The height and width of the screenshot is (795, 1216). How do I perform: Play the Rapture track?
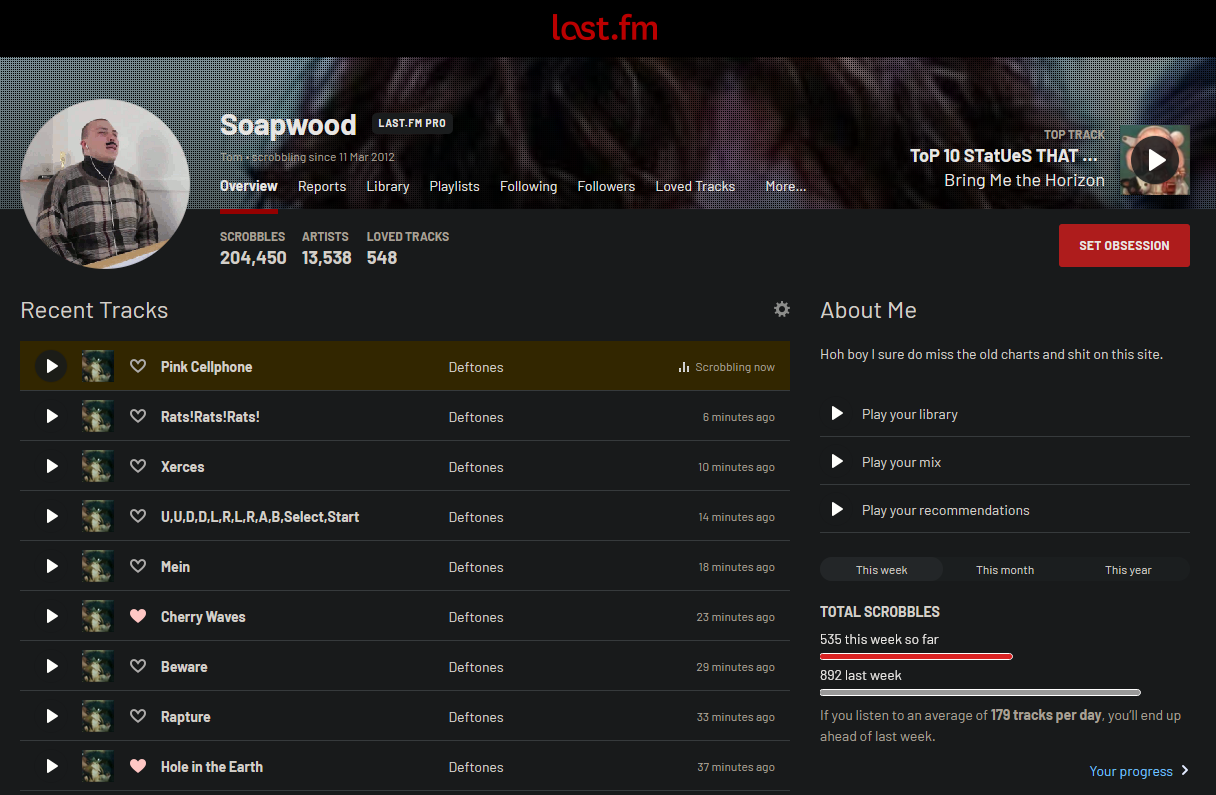(x=52, y=717)
